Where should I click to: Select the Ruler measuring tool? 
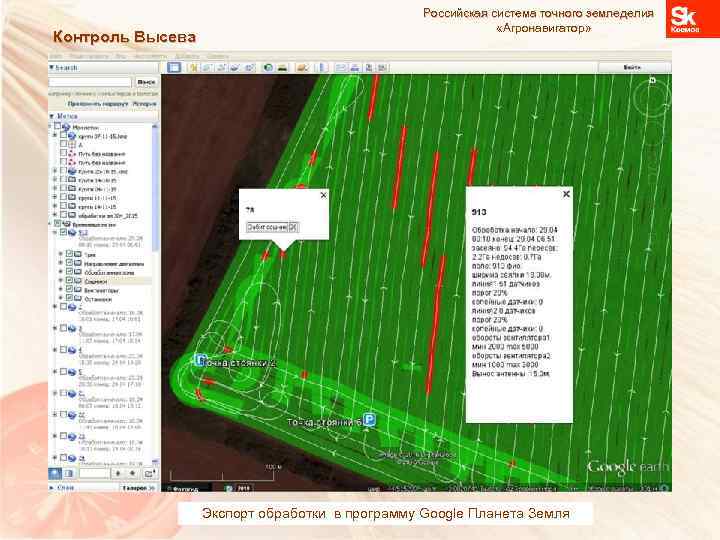(323, 68)
